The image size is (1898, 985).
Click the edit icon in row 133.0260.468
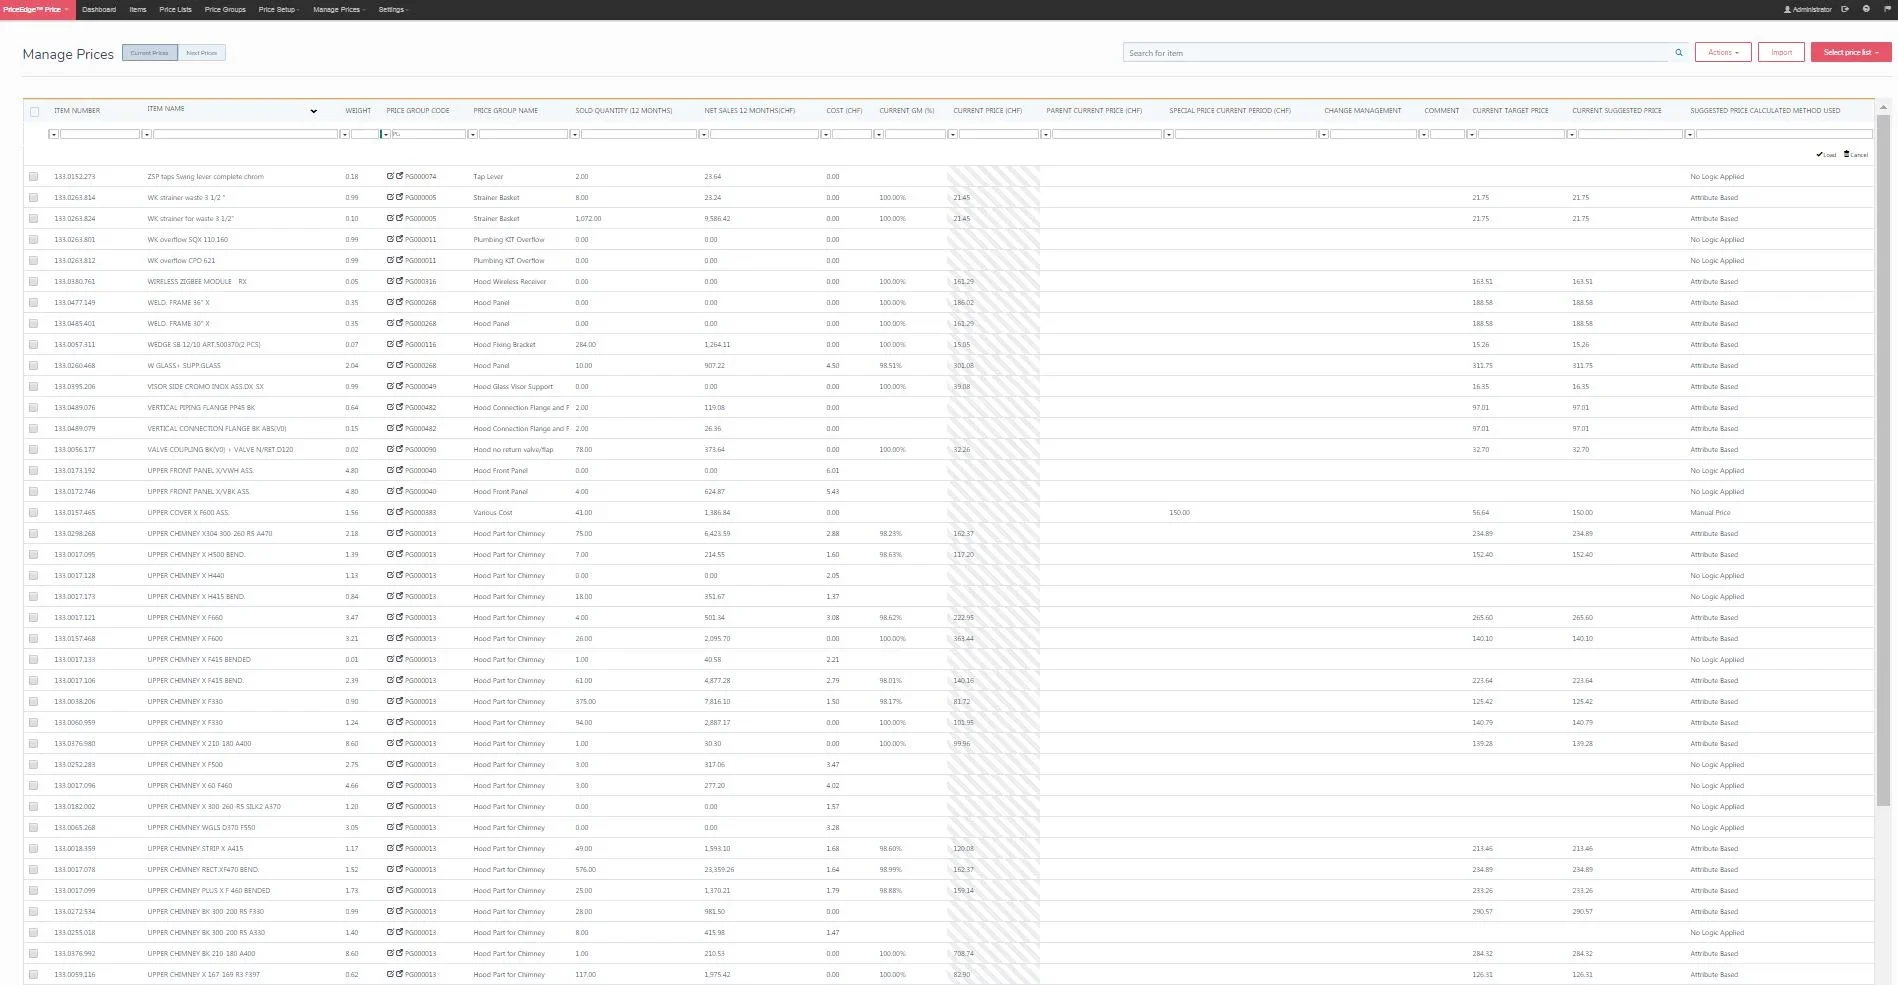tap(390, 365)
